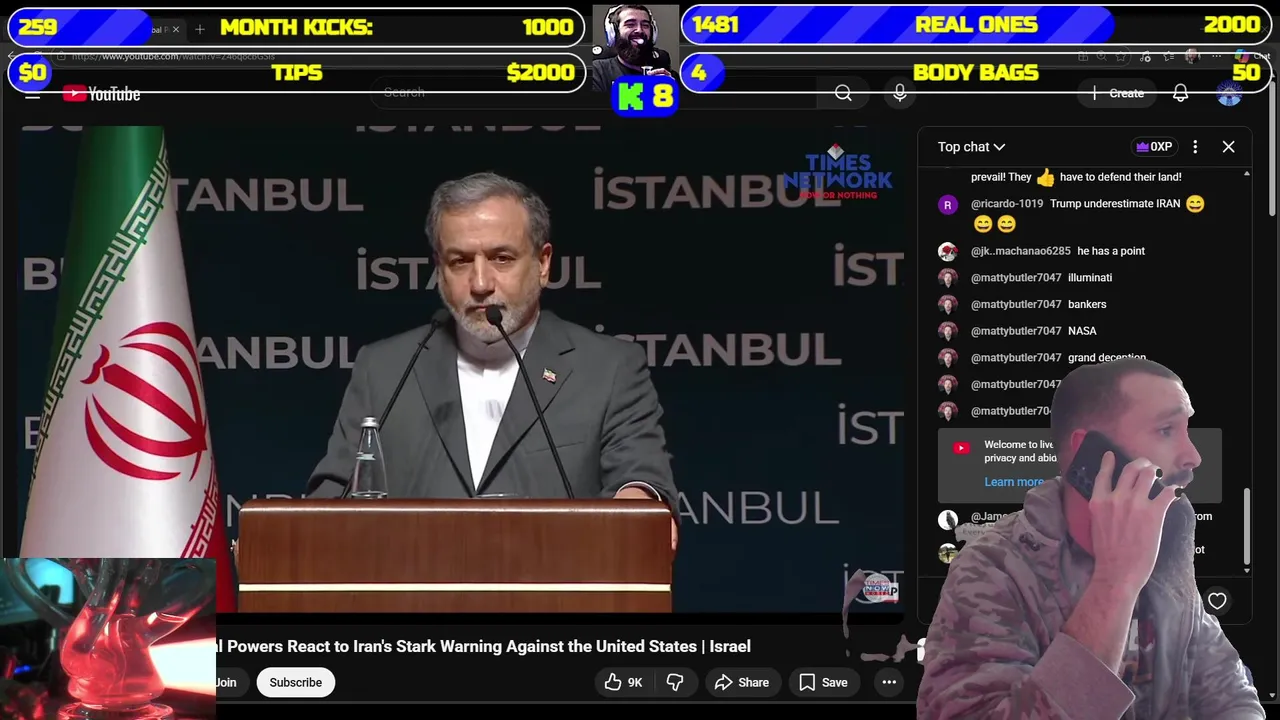Click the 'grand deception' chat message
The image size is (1280, 720).
click(x=1106, y=358)
